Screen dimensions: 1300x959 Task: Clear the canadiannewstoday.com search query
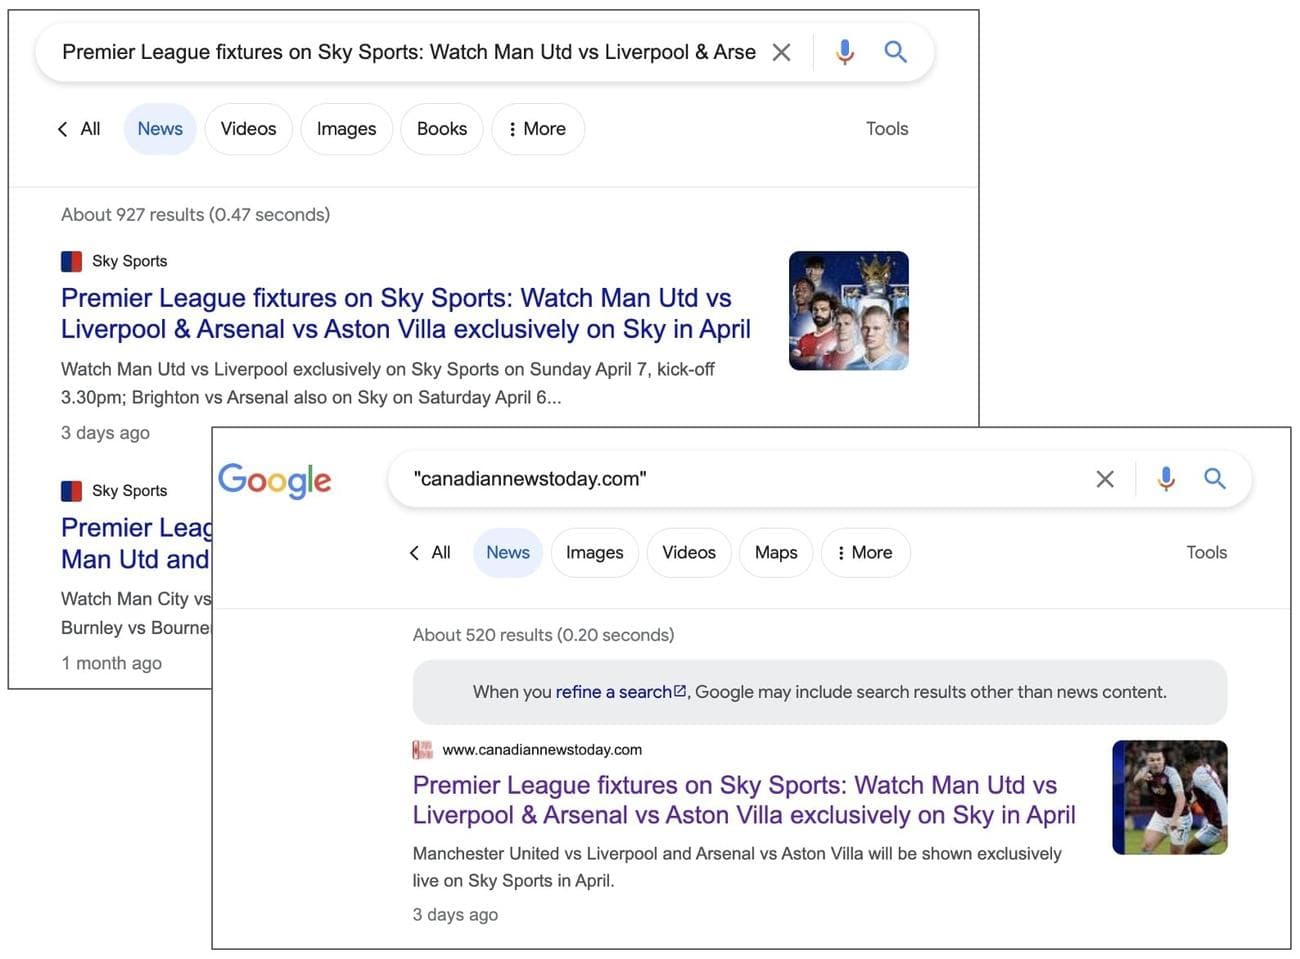click(x=1104, y=479)
